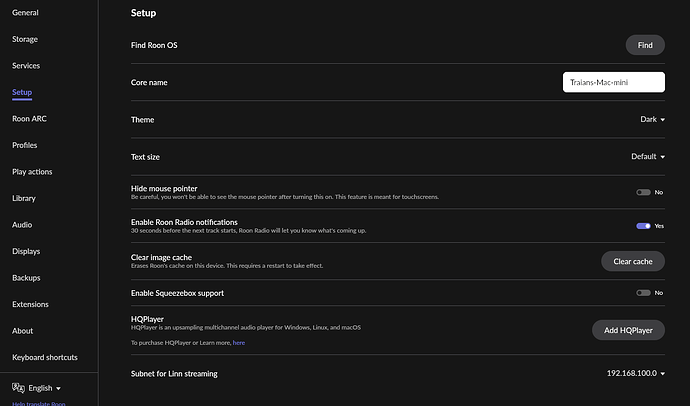Select Roon ARC in the sidebar

pyautogui.click(x=28, y=119)
